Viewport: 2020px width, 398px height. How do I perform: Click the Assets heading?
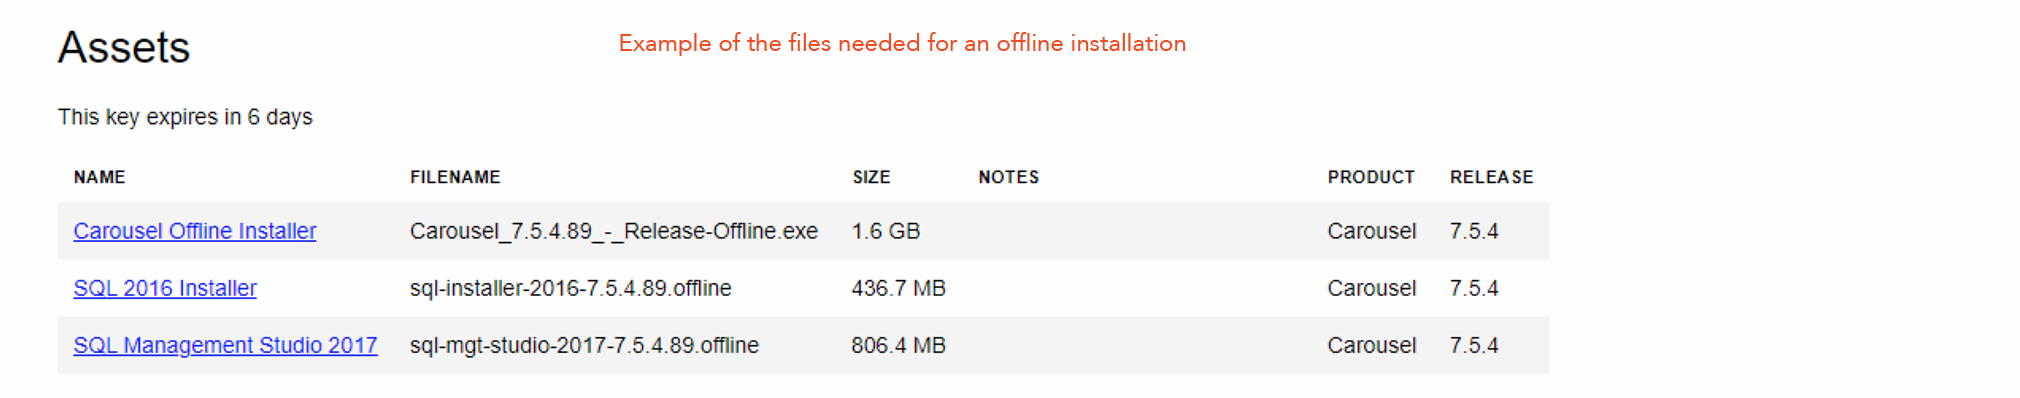point(124,47)
